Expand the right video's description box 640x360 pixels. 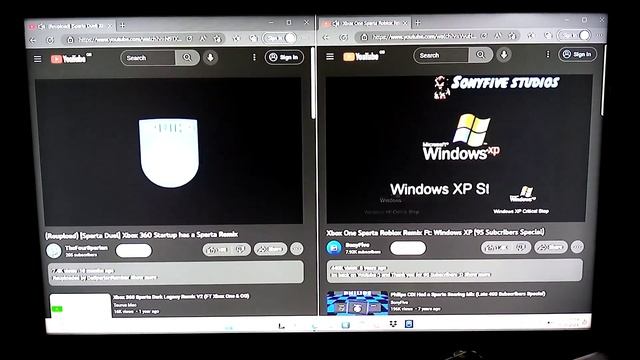455,270
